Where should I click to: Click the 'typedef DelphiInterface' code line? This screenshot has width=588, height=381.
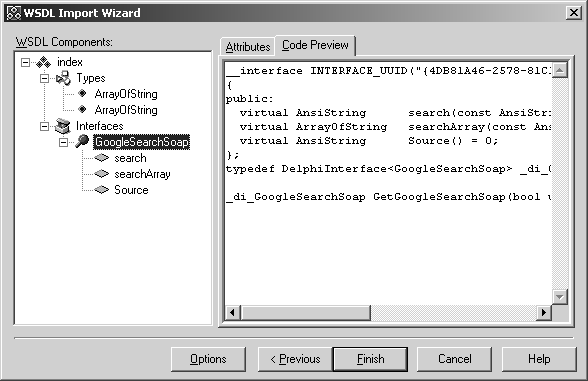[388, 169]
